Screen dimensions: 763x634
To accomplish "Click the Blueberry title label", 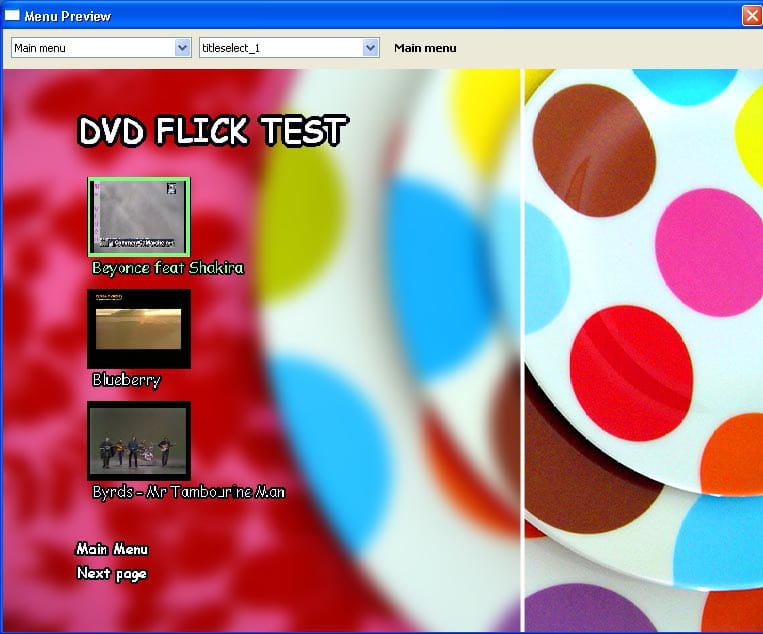I will [x=127, y=380].
